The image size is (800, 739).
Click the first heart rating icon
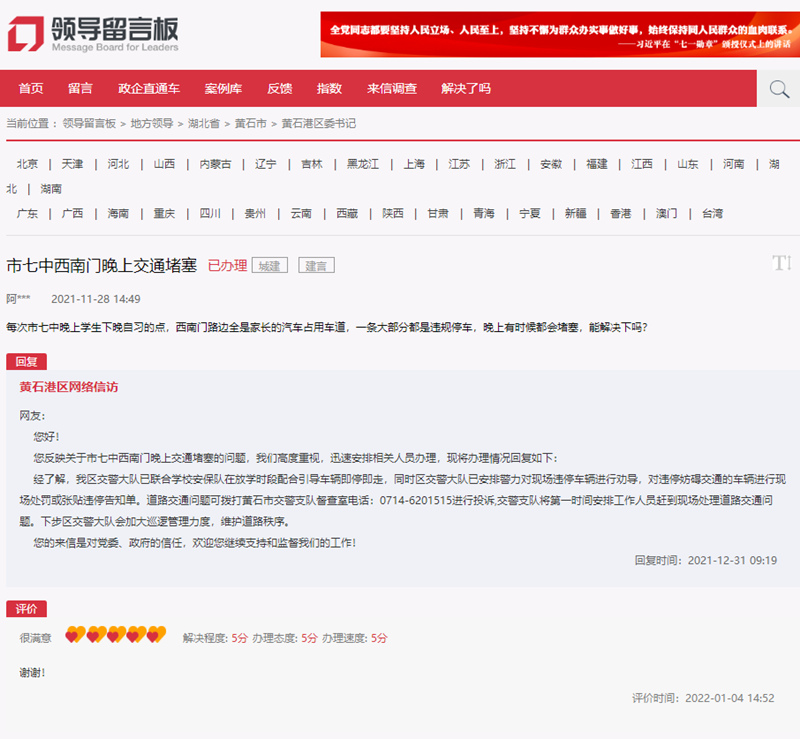[x=75, y=636]
